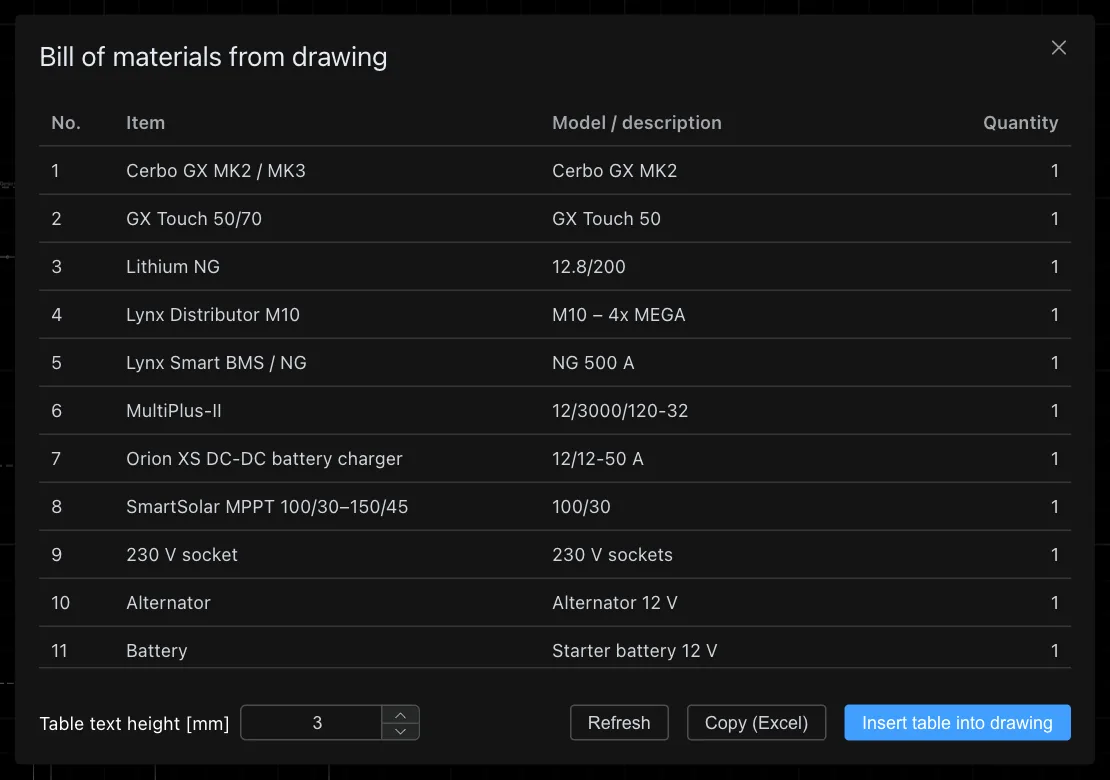Screen dimensions: 1110x780
Task: Increase table text height with up arrow
Action: pyautogui.click(x=400, y=714)
